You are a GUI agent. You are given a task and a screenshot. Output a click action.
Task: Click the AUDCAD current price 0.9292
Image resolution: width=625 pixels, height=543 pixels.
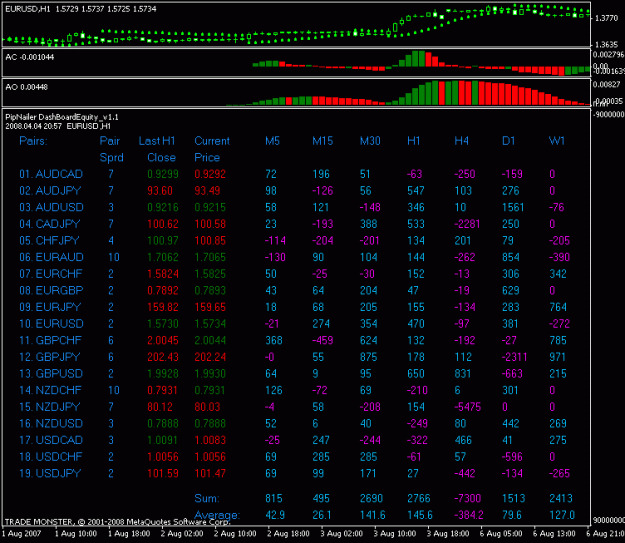coord(210,174)
